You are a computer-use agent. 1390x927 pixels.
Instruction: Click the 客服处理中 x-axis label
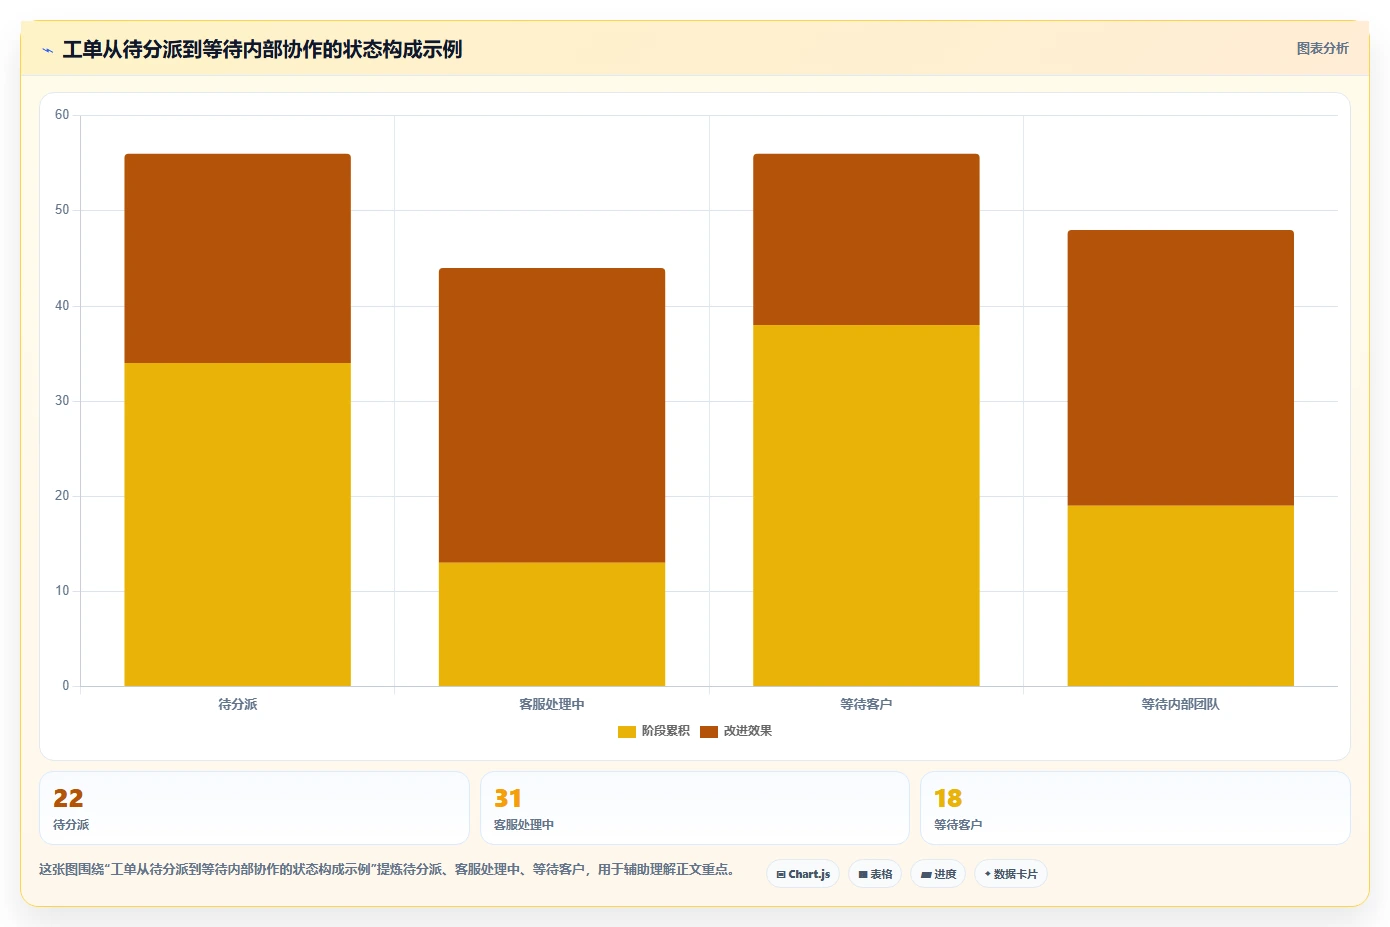pyautogui.click(x=552, y=705)
